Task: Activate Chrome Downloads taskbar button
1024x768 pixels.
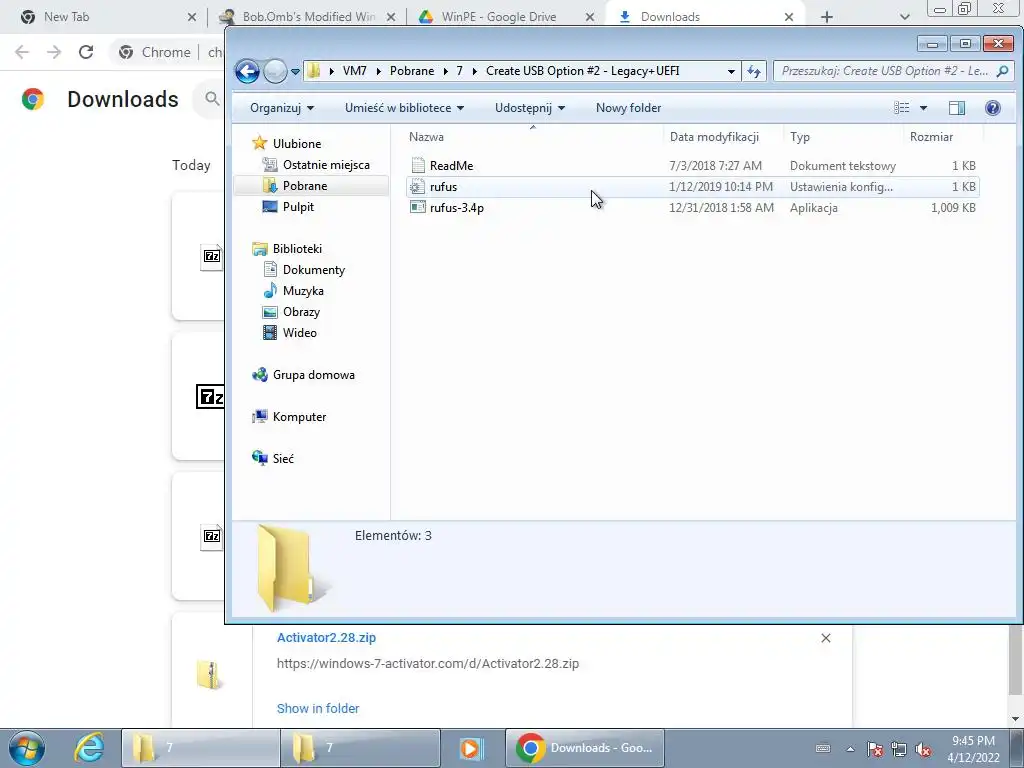Action: (x=585, y=748)
